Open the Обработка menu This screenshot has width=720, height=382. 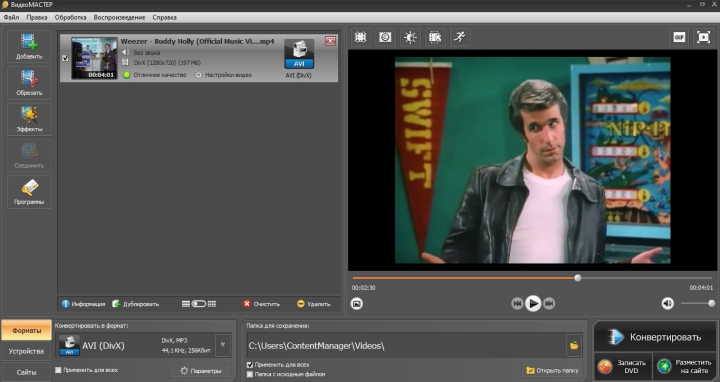click(x=70, y=17)
